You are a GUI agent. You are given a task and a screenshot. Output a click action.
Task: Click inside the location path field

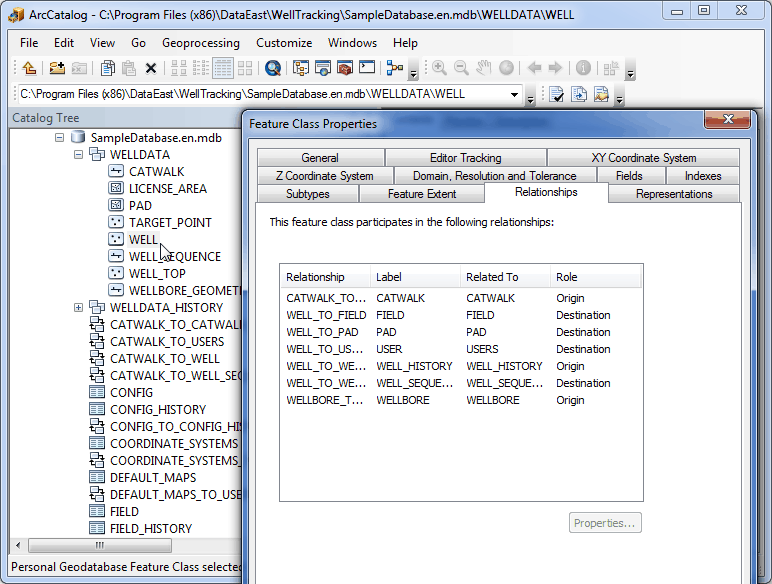[x=261, y=94]
